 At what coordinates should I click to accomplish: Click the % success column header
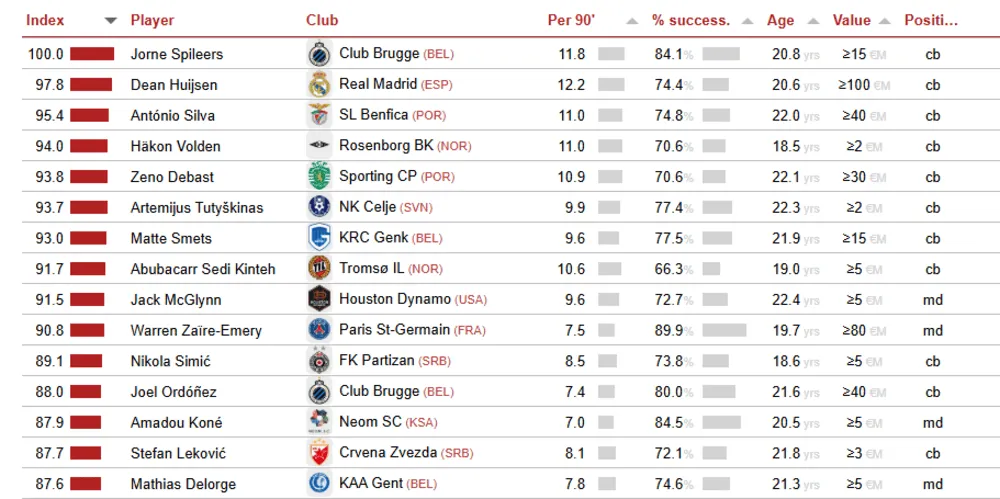(690, 20)
